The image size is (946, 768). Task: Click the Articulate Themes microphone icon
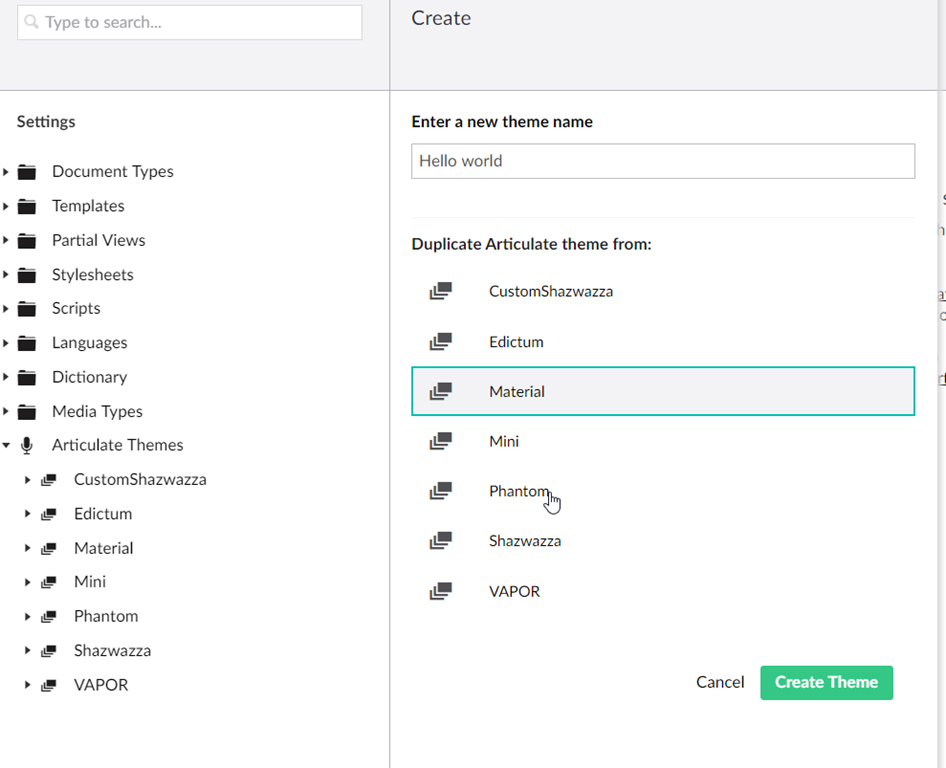coord(27,445)
